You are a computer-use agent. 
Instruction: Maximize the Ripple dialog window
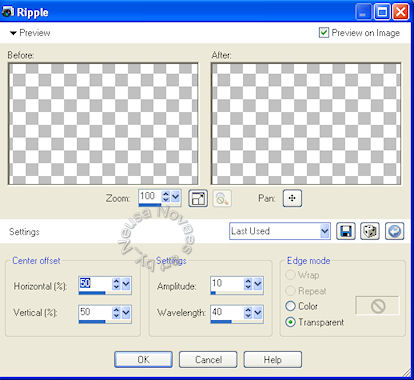click(x=382, y=12)
